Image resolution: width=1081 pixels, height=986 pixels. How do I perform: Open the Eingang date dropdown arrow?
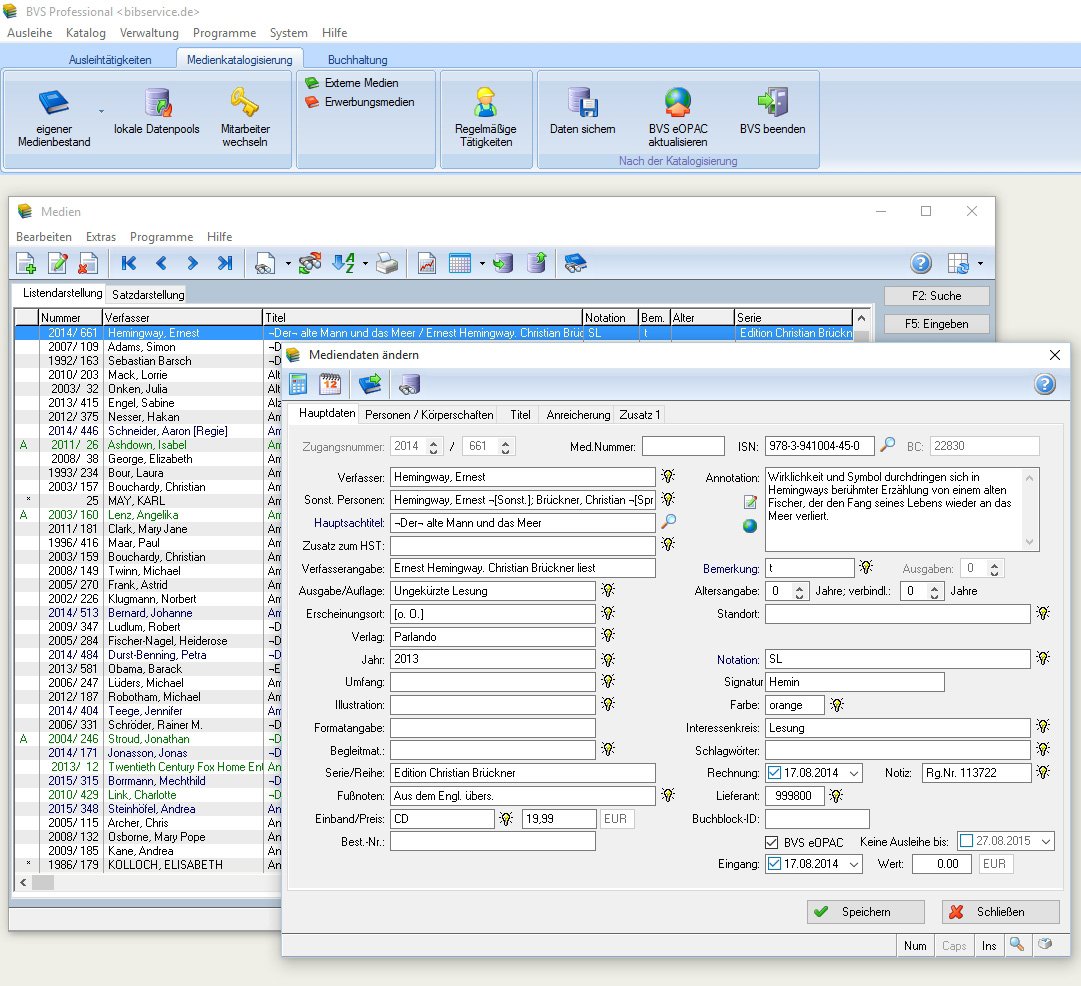[852, 864]
